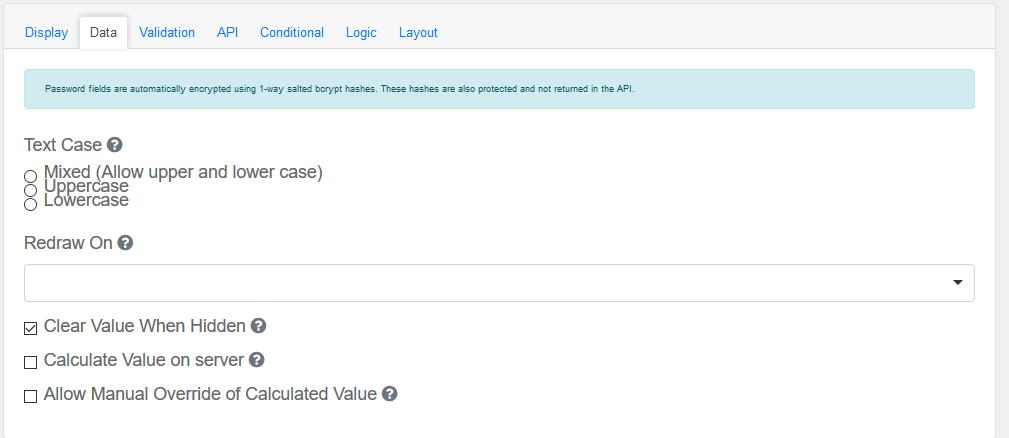This screenshot has height=438, width=1009.
Task: Click inside the Redraw On select field
Action: click(x=480, y=283)
